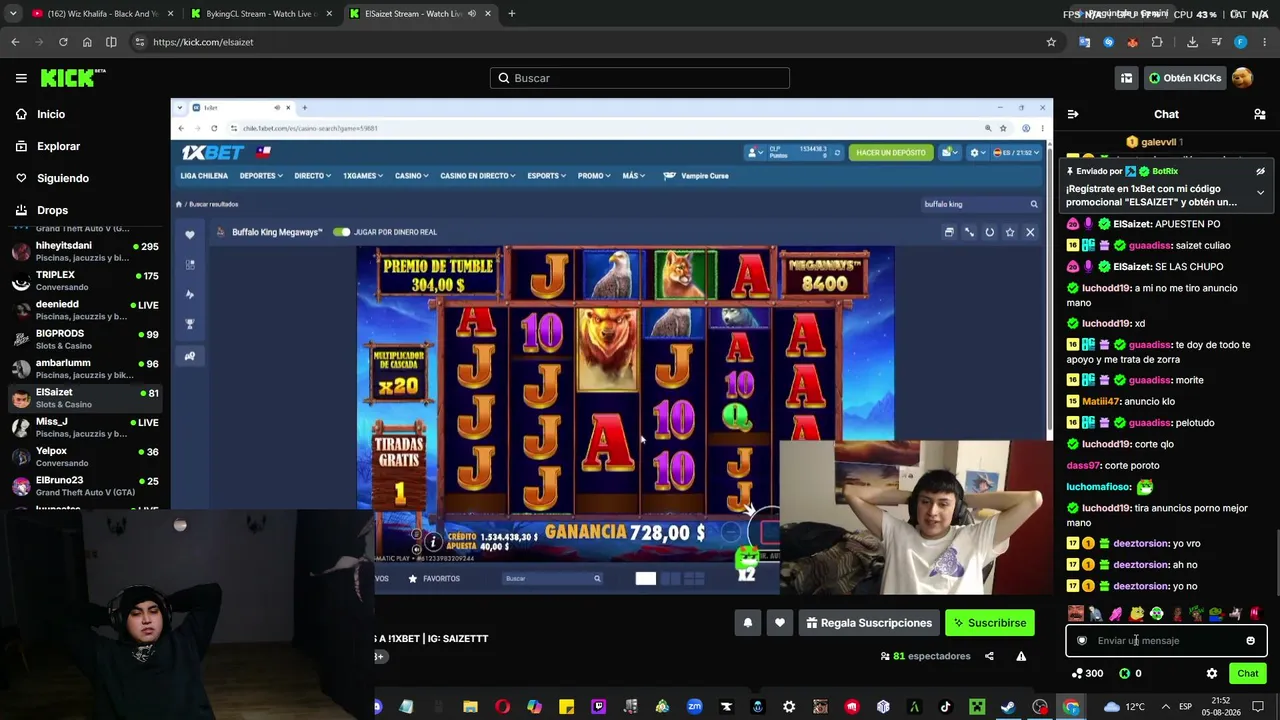This screenshot has height=720, width=1280.
Task: Expand the pinned 1xBet promo message
Action: [1260, 192]
